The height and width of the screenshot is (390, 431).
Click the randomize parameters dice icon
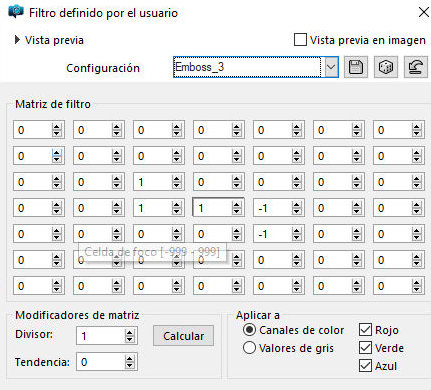click(386, 67)
